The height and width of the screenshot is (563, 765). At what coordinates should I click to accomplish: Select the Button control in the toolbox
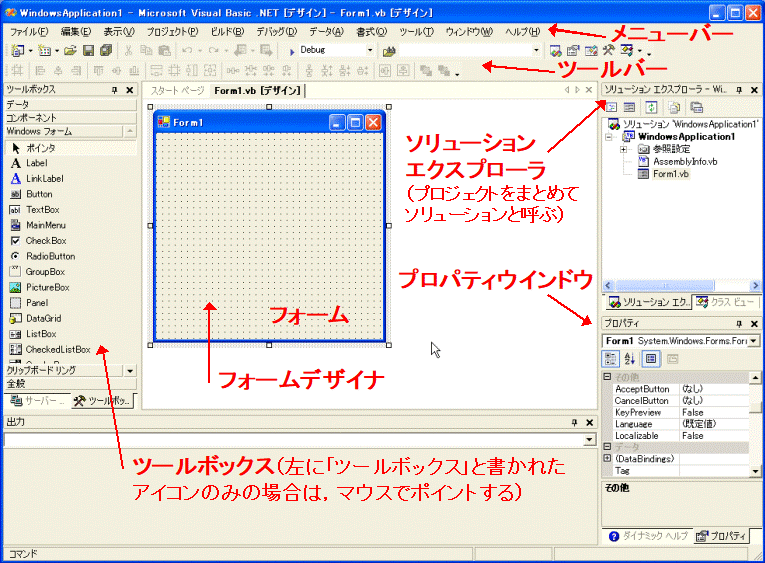pos(39,194)
